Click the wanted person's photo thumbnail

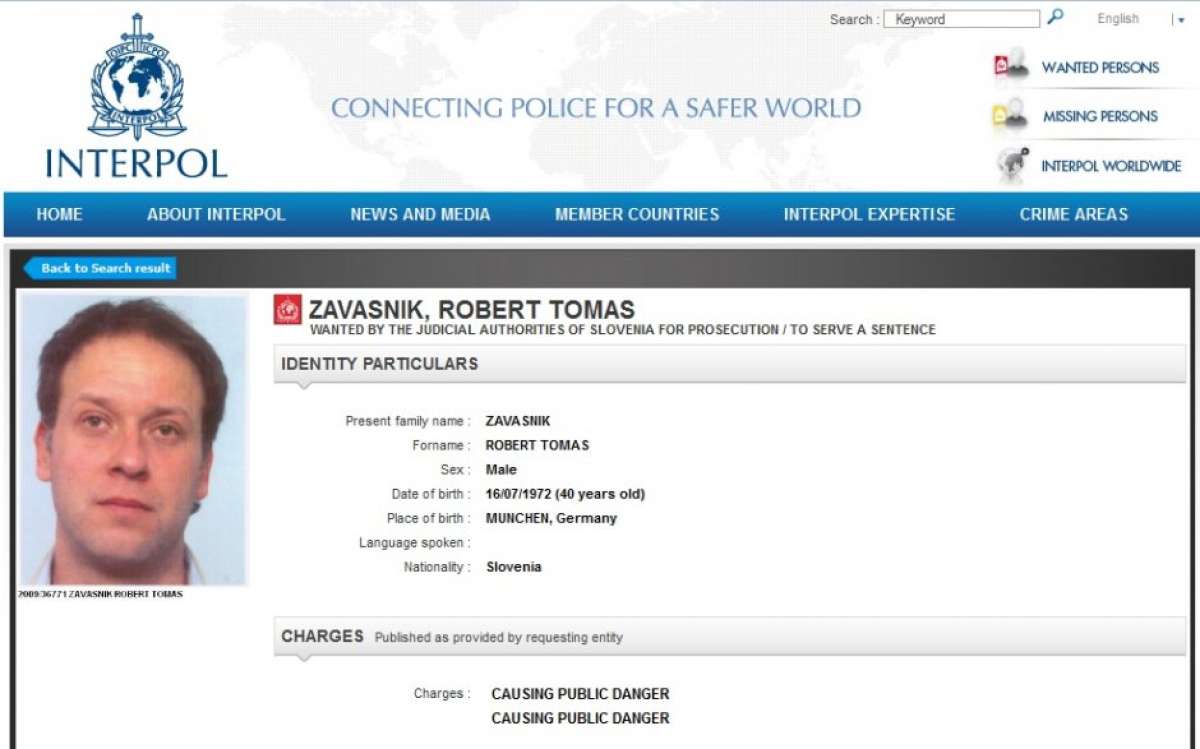click(133, 440)
